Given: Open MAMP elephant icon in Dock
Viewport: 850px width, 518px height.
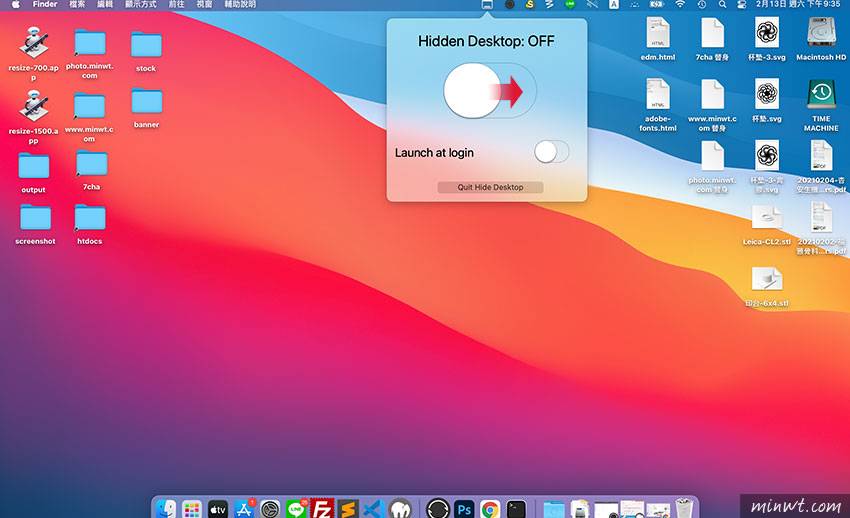Looking at the screenshot, I should [400, 509].
